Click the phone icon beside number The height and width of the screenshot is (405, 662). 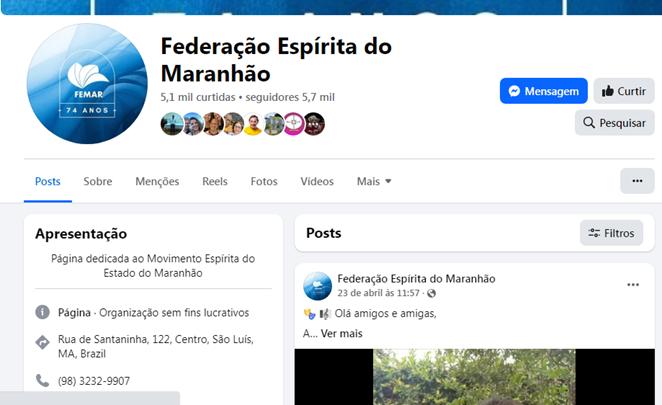[x=42, y=381]
